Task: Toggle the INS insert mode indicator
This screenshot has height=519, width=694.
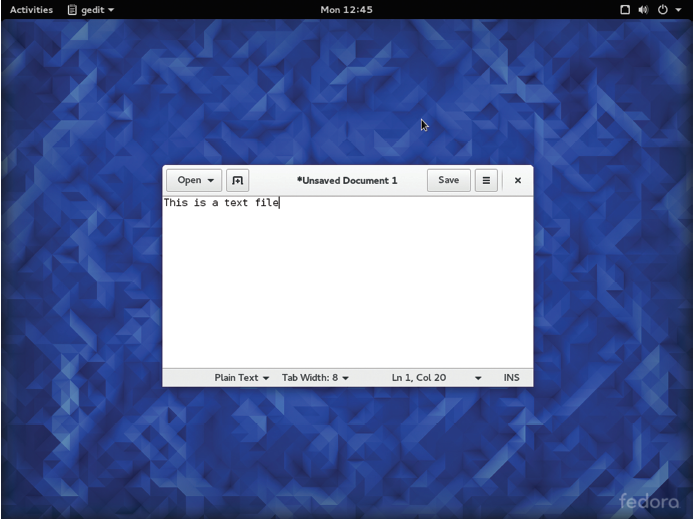Action: (x=511, y=377)
